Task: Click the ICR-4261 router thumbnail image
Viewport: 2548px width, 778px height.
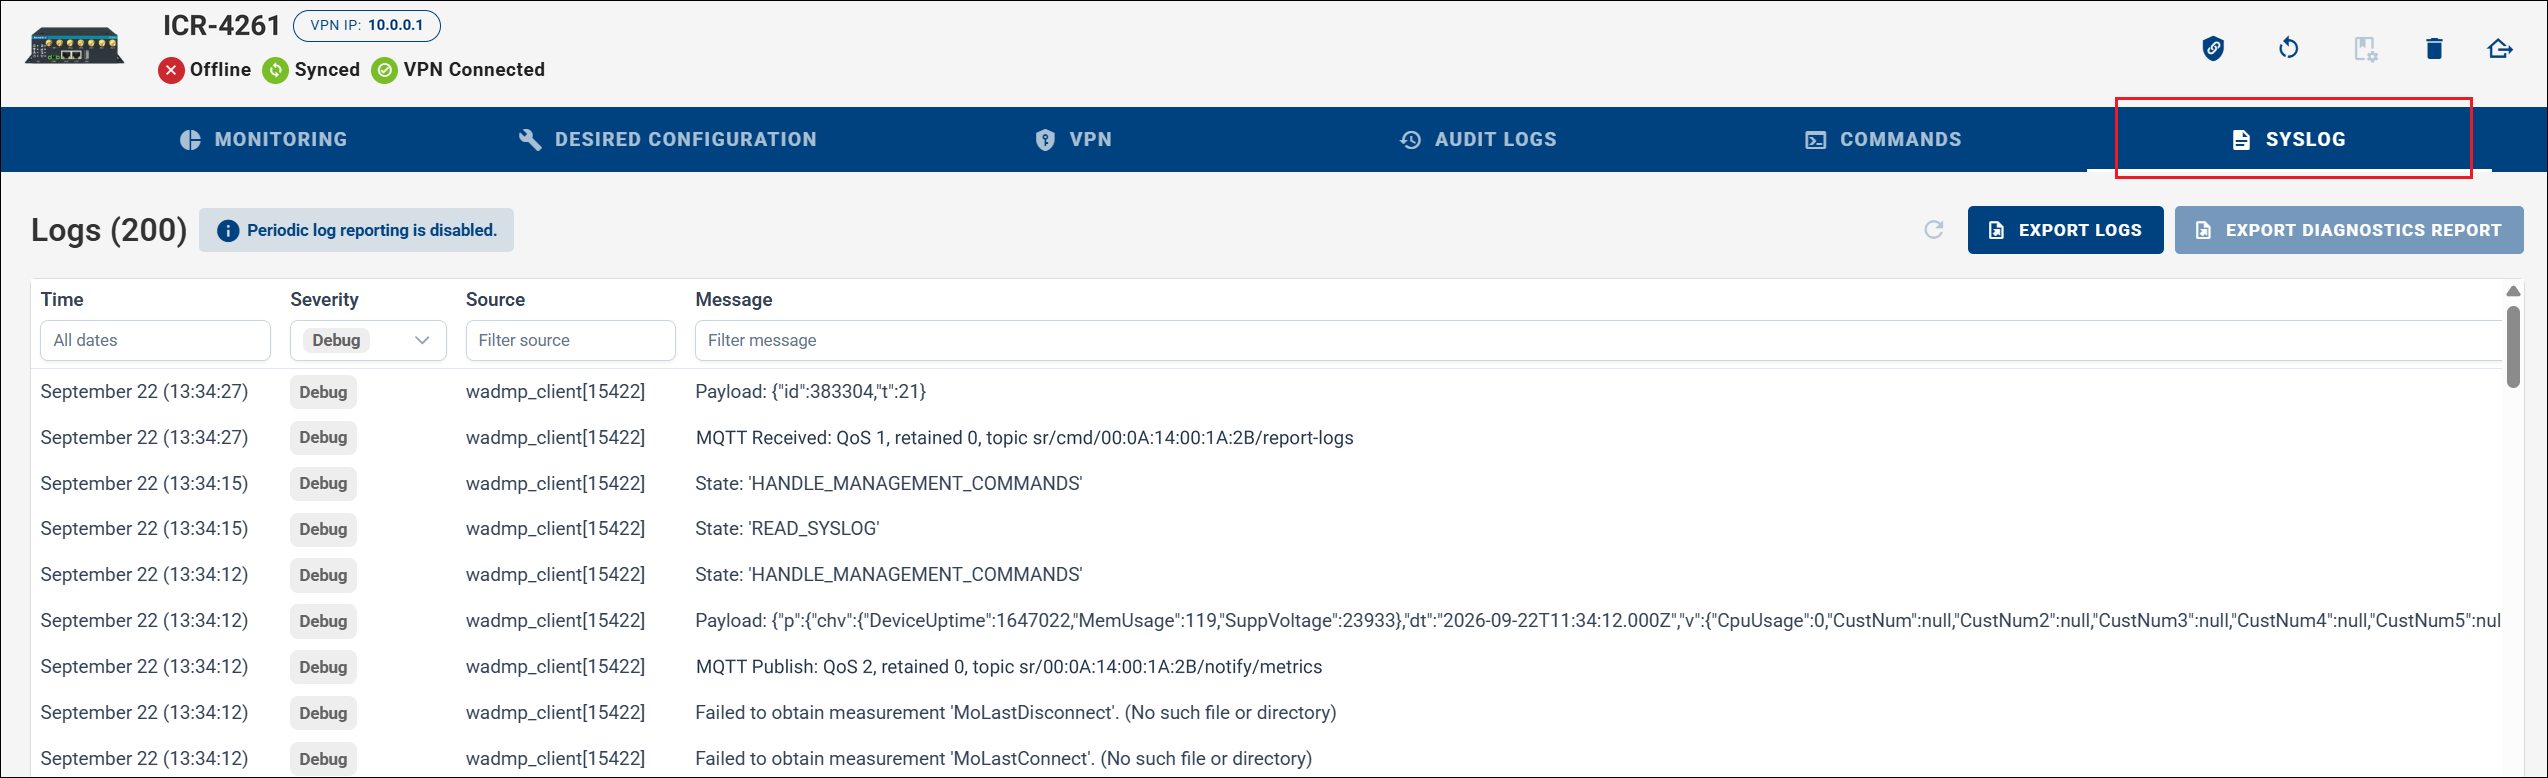Action: [x=75, y=47]
